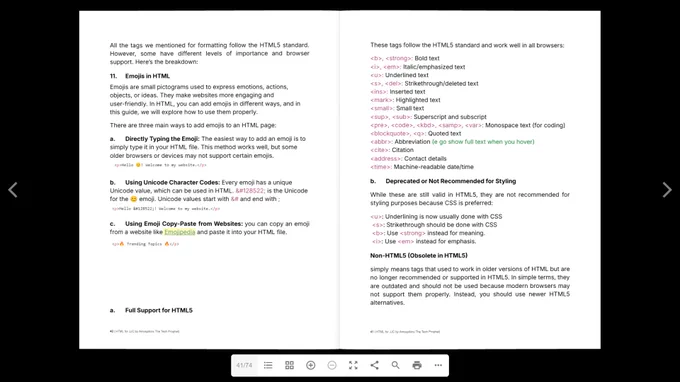This screenshot has width=680, height=382.
Task: Click the '<cite>: Citation' line
Action: (392, 150)
